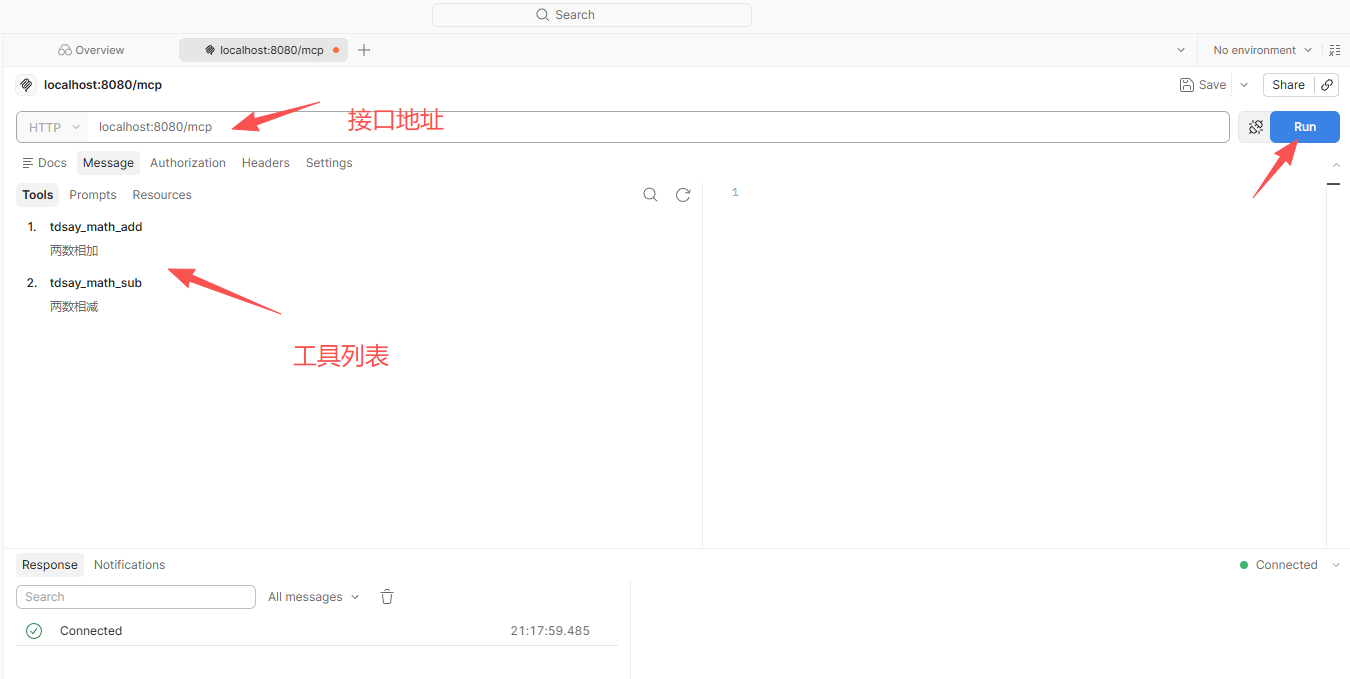Click the plus icon to open new tab
This screenshot has width=1350, height=679.
coord(364,50)
